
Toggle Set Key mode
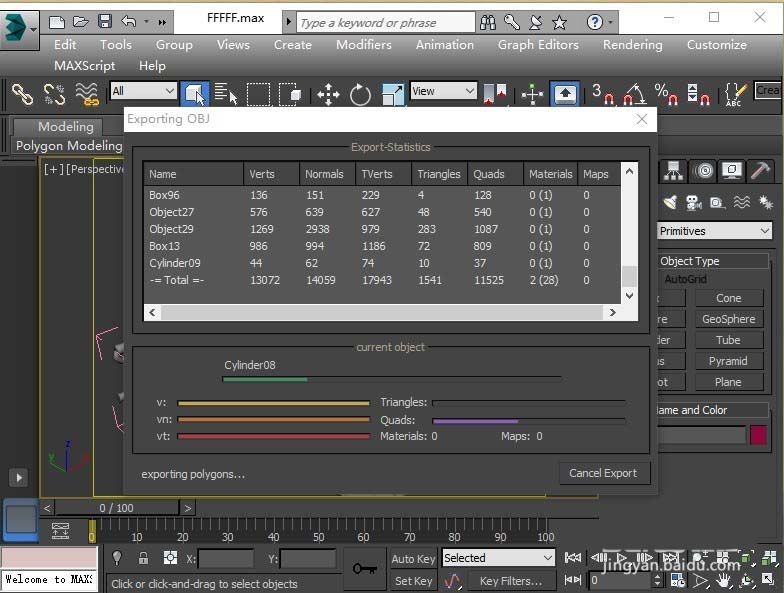413,581
